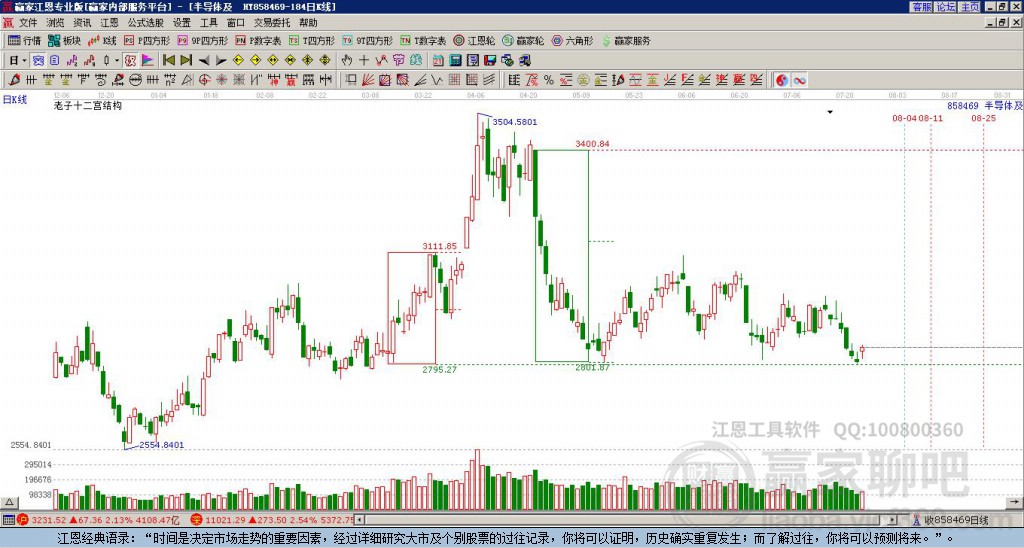1024x548 pixels.
Task: Open the 板块 sectors view
Action: click(x=64, y=40)
